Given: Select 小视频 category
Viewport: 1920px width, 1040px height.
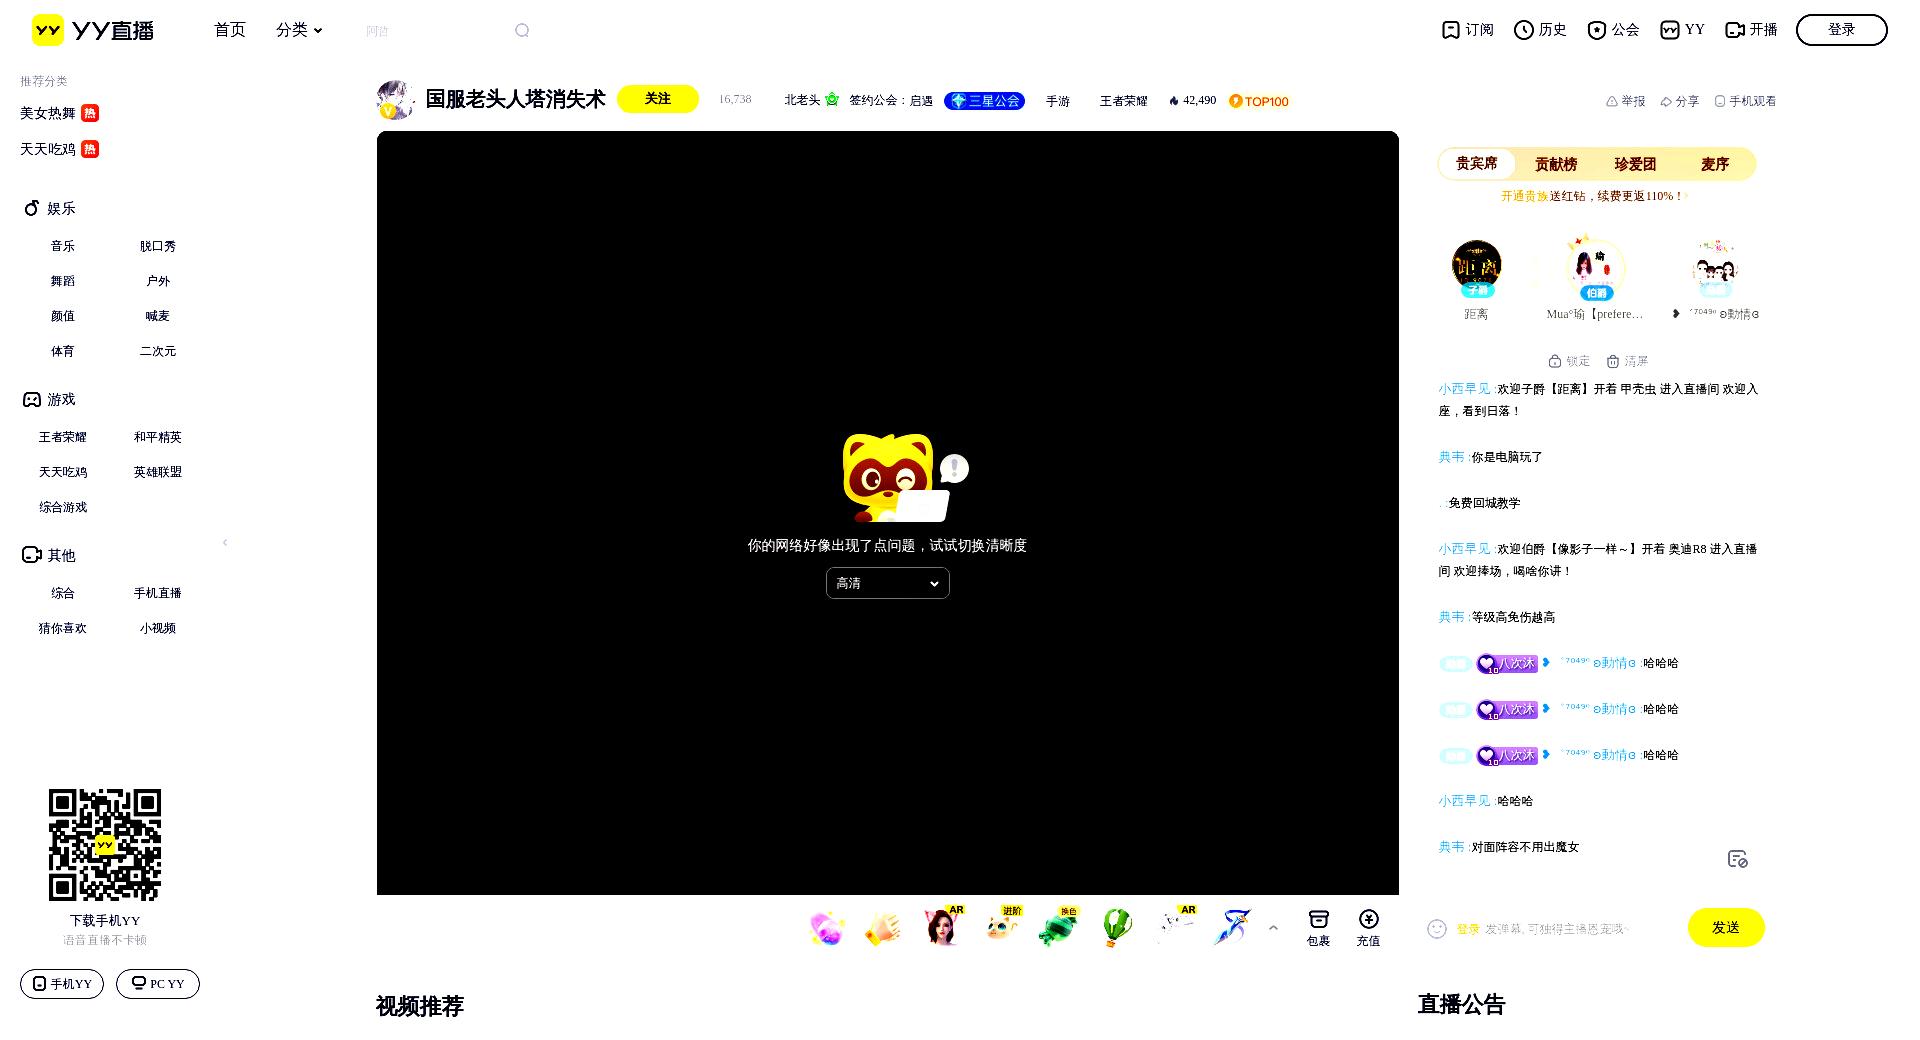Looking at the screenshot, I should click(158, 628).
